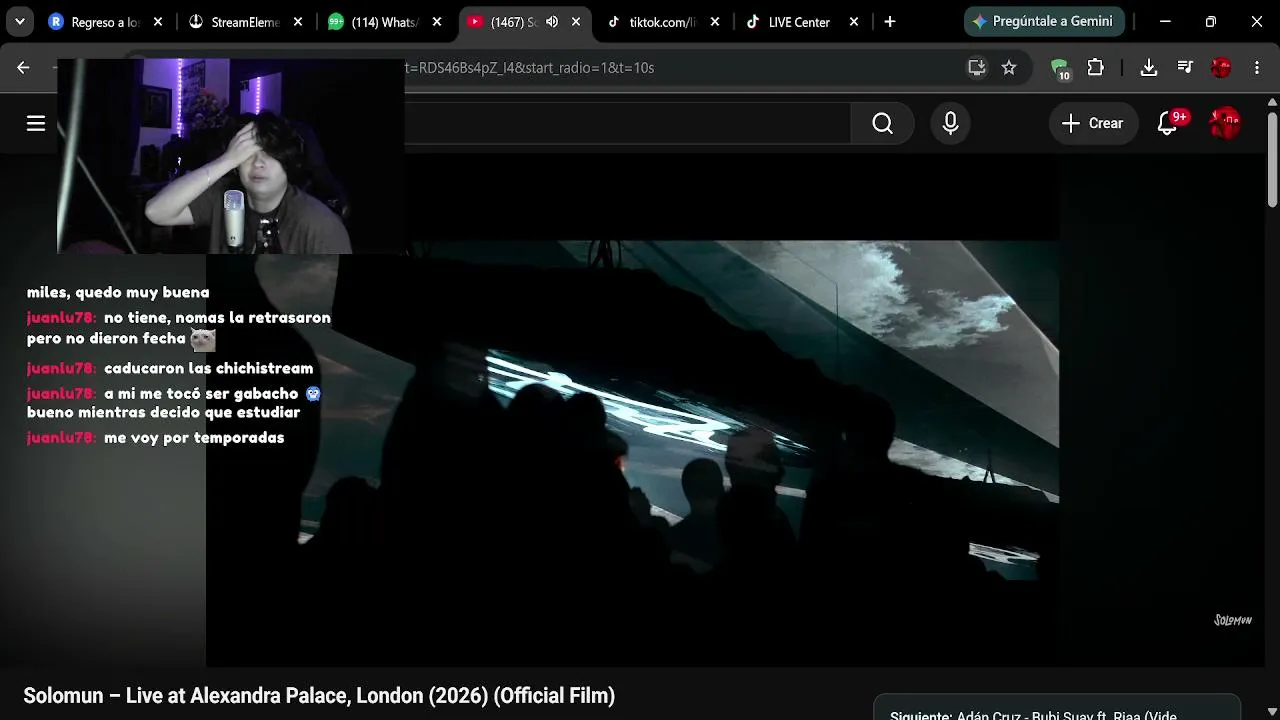The width and height of the screenshot is (1280, 720).
Task: Click the chat text "pero no dieron fecha"
Action: [x=106, y=338]
